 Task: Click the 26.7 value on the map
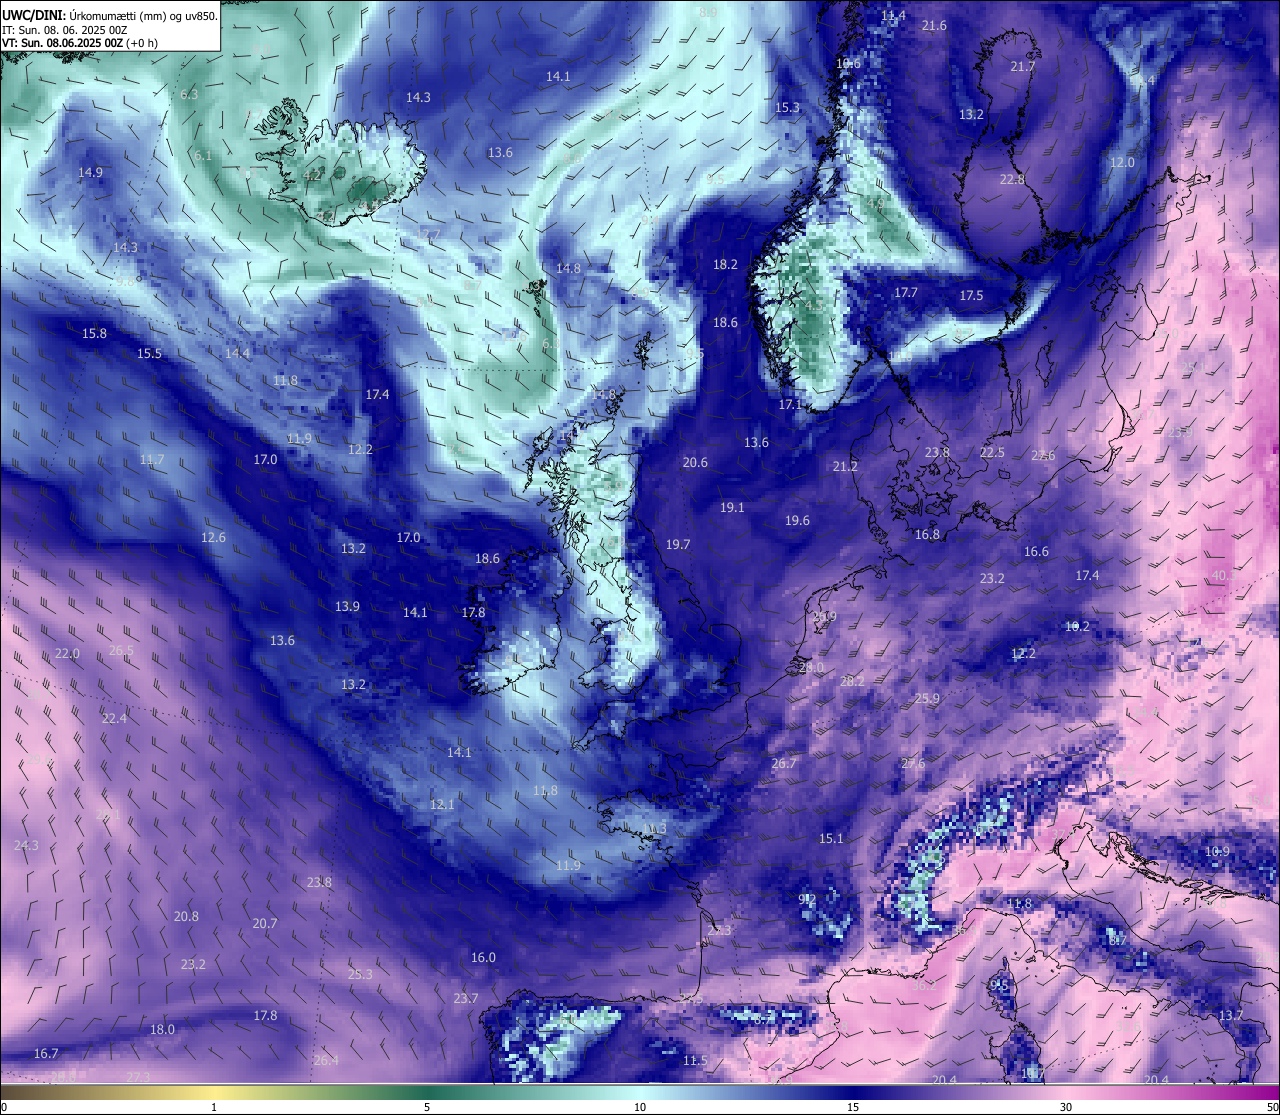(x=784, y=763)
